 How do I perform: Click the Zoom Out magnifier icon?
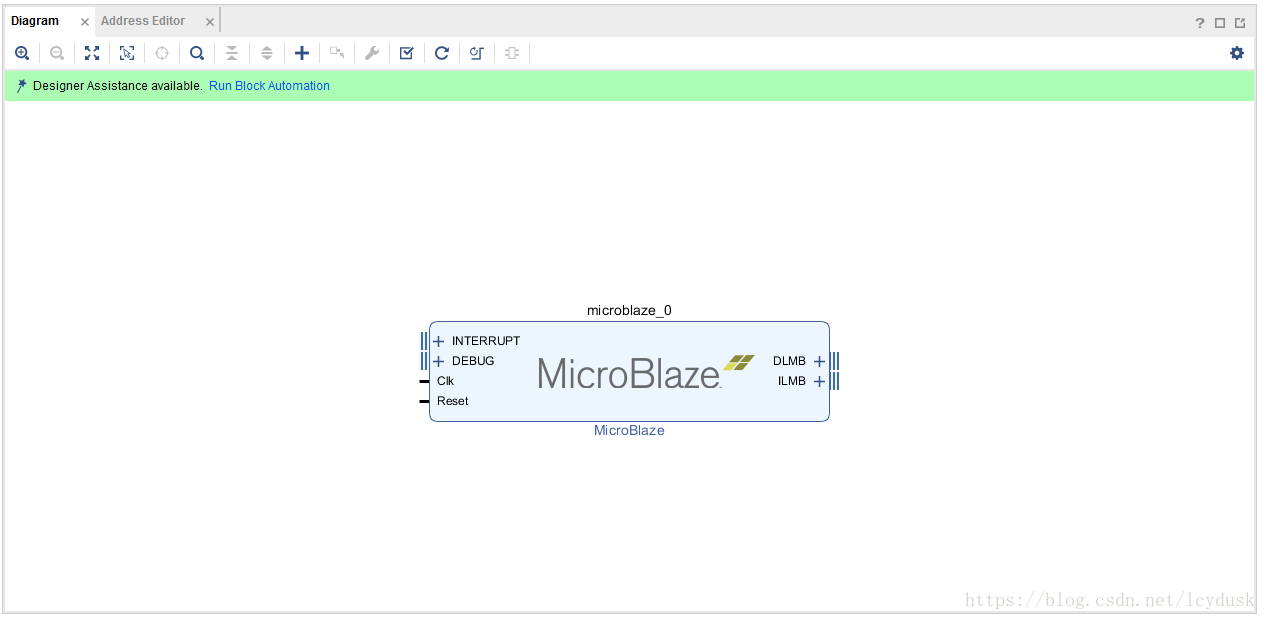[57, 53]
